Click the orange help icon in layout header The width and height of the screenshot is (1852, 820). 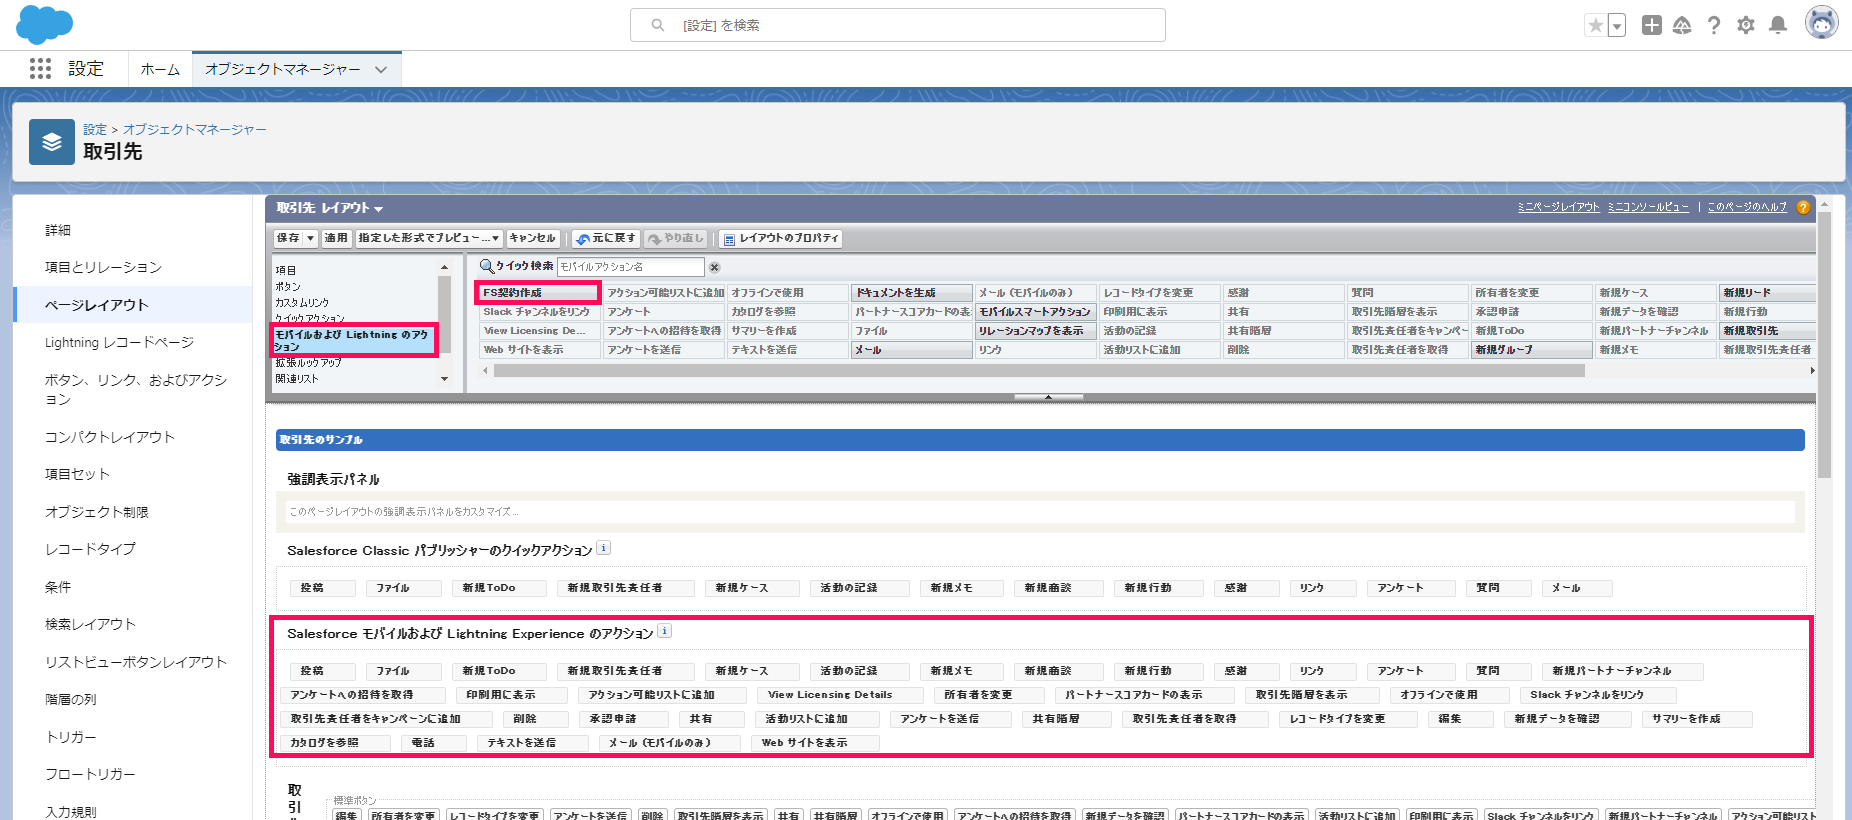pyautogui.click(x=1803, y=207)
